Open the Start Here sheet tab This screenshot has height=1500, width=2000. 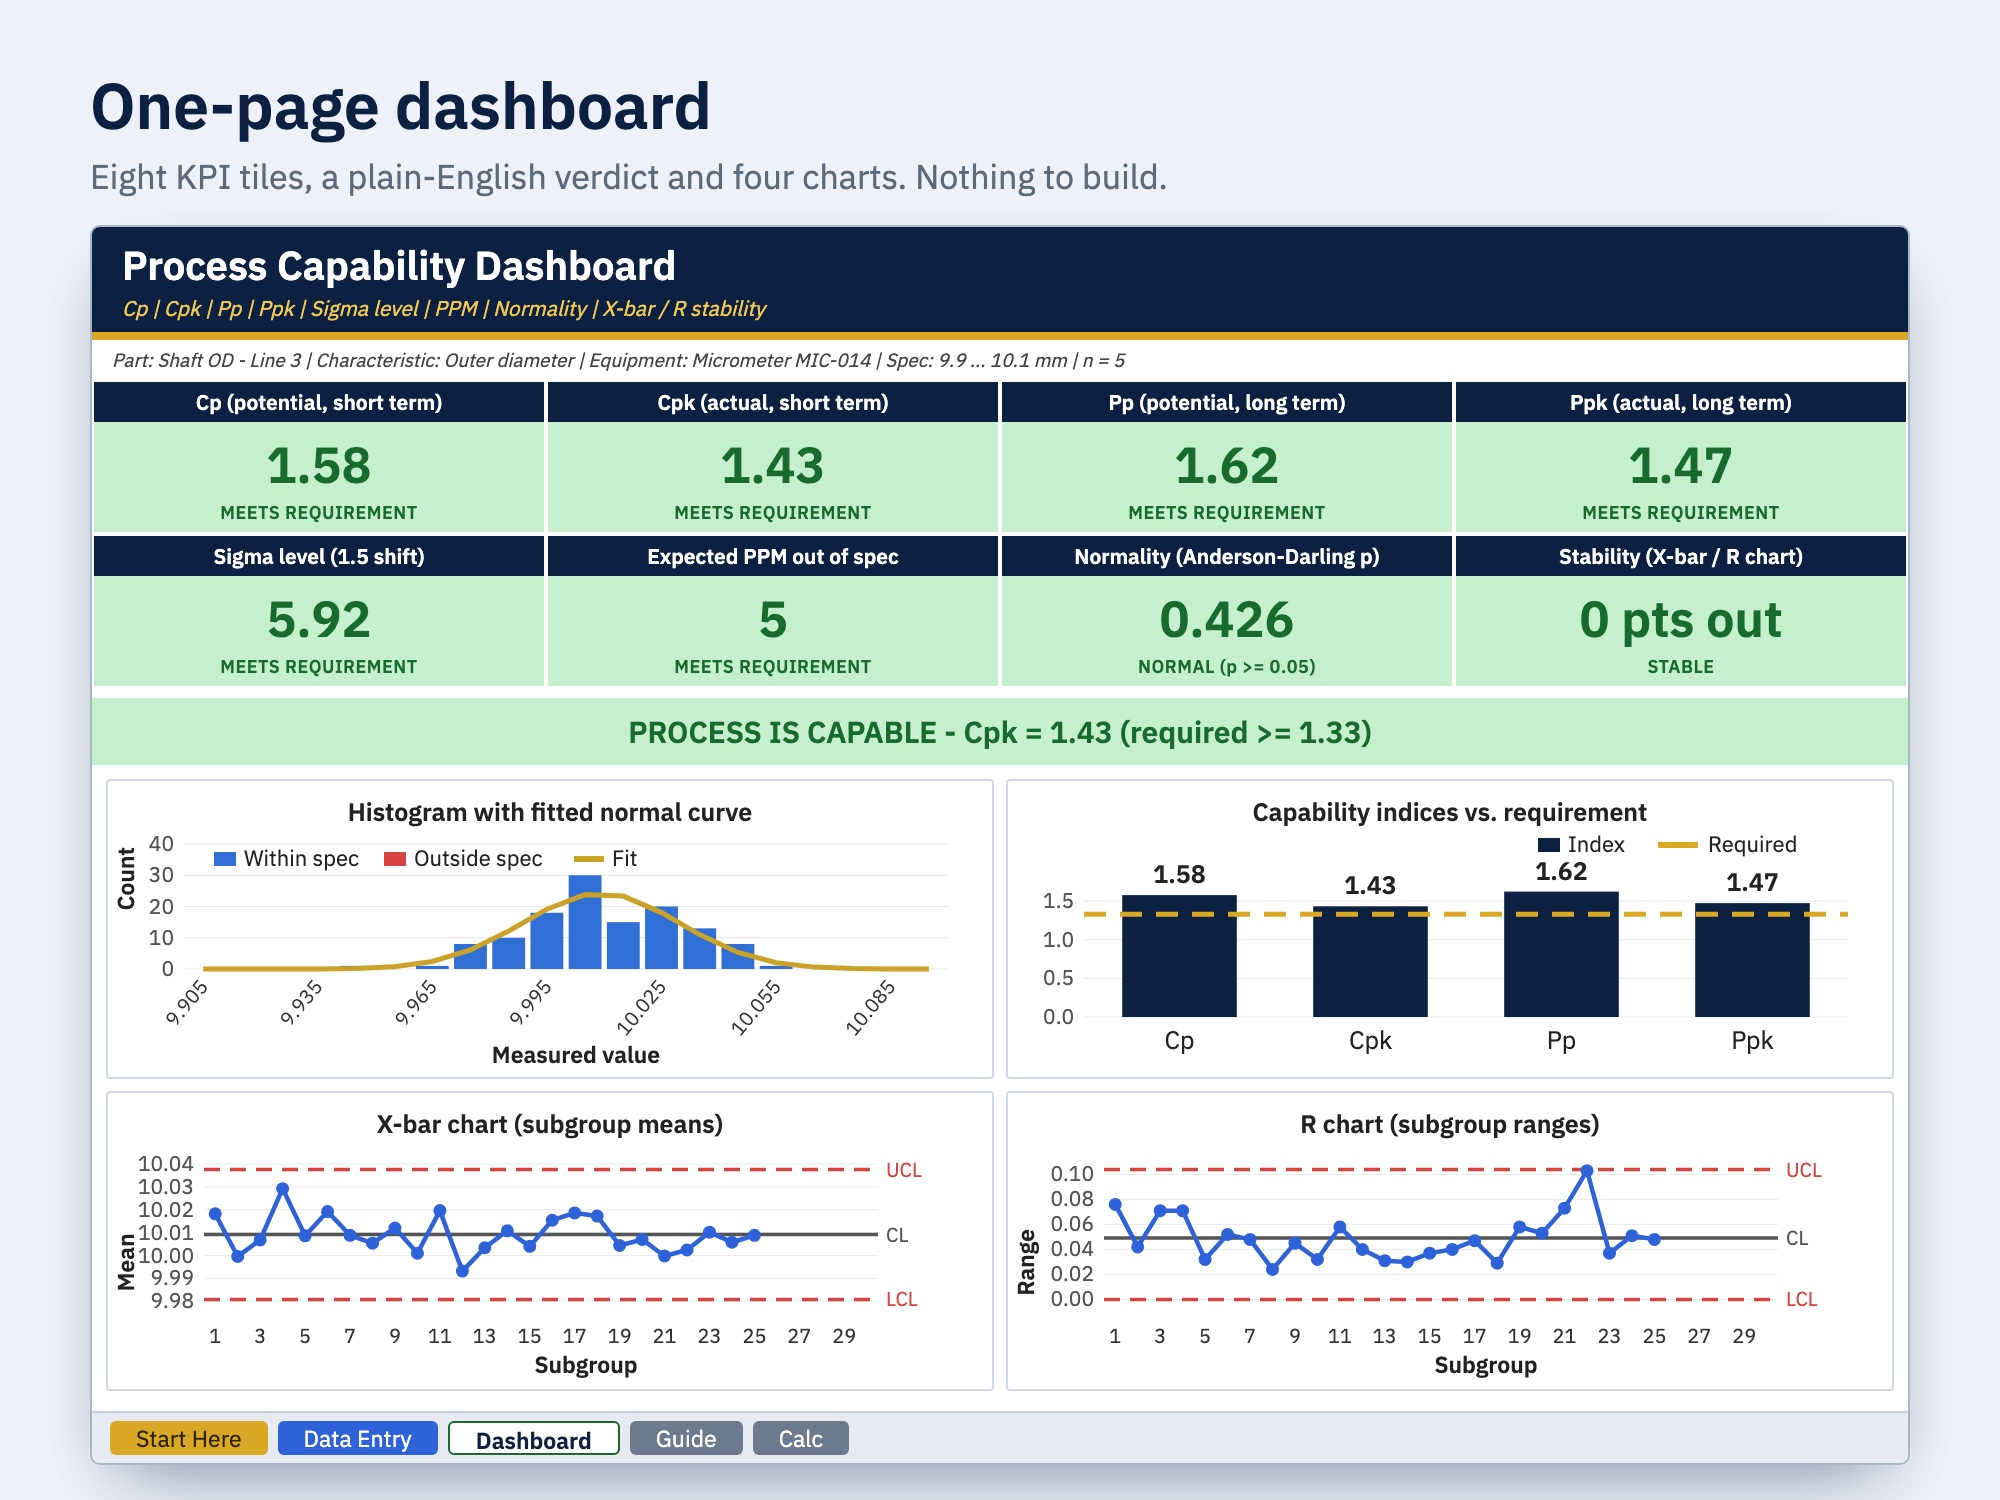click(188, 1438)
